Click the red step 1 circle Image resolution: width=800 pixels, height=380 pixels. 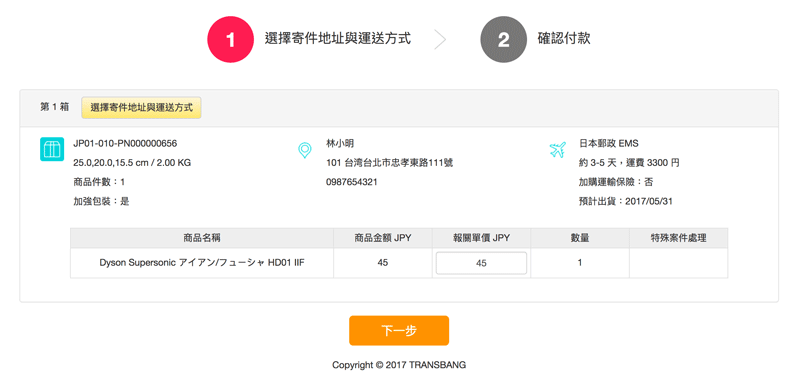[230, 40]
